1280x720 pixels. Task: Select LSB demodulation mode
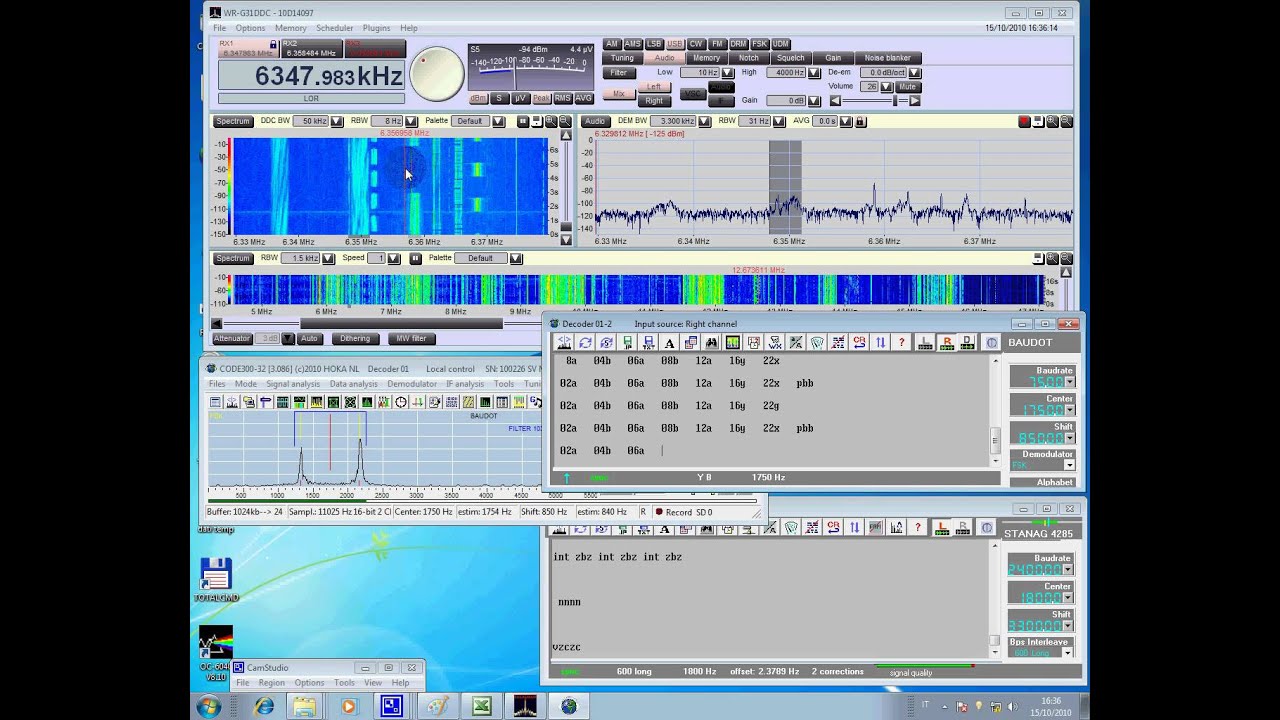pos(654,44)
